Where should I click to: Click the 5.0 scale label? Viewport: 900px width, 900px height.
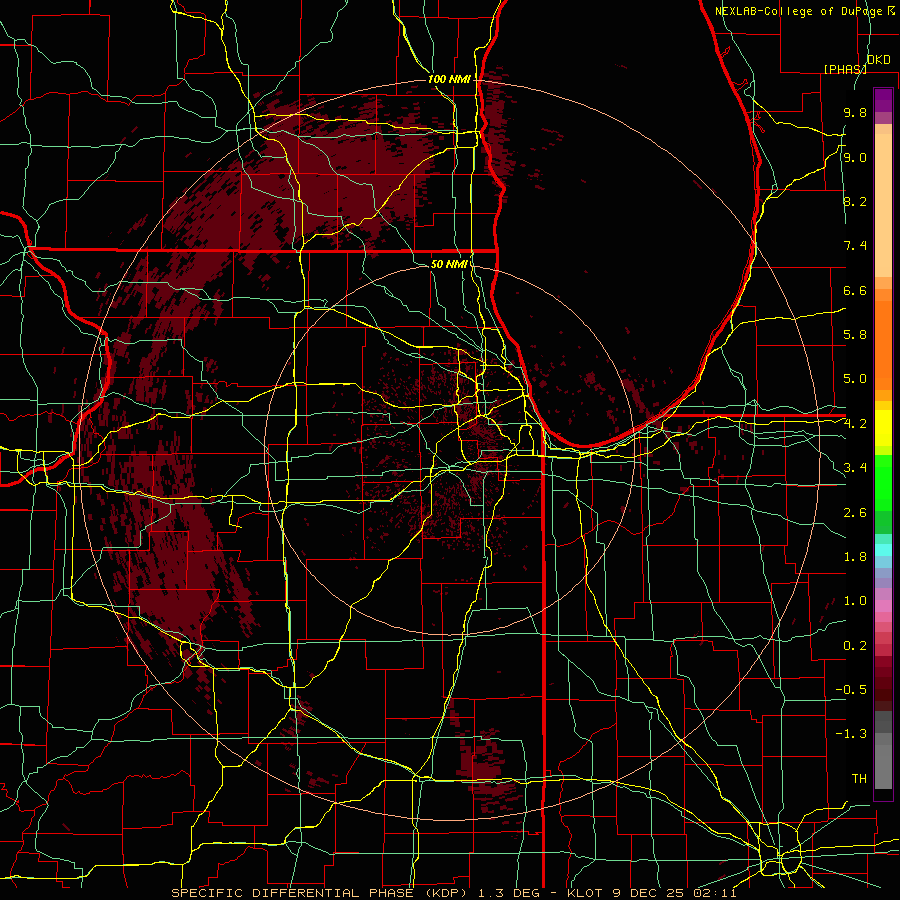click(x=855, y=379)
